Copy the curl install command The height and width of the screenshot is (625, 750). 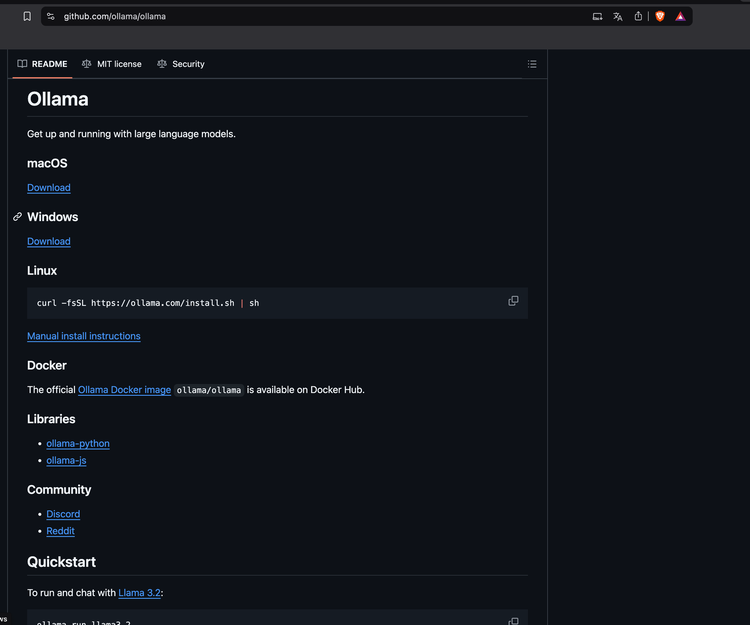[513, 301]
